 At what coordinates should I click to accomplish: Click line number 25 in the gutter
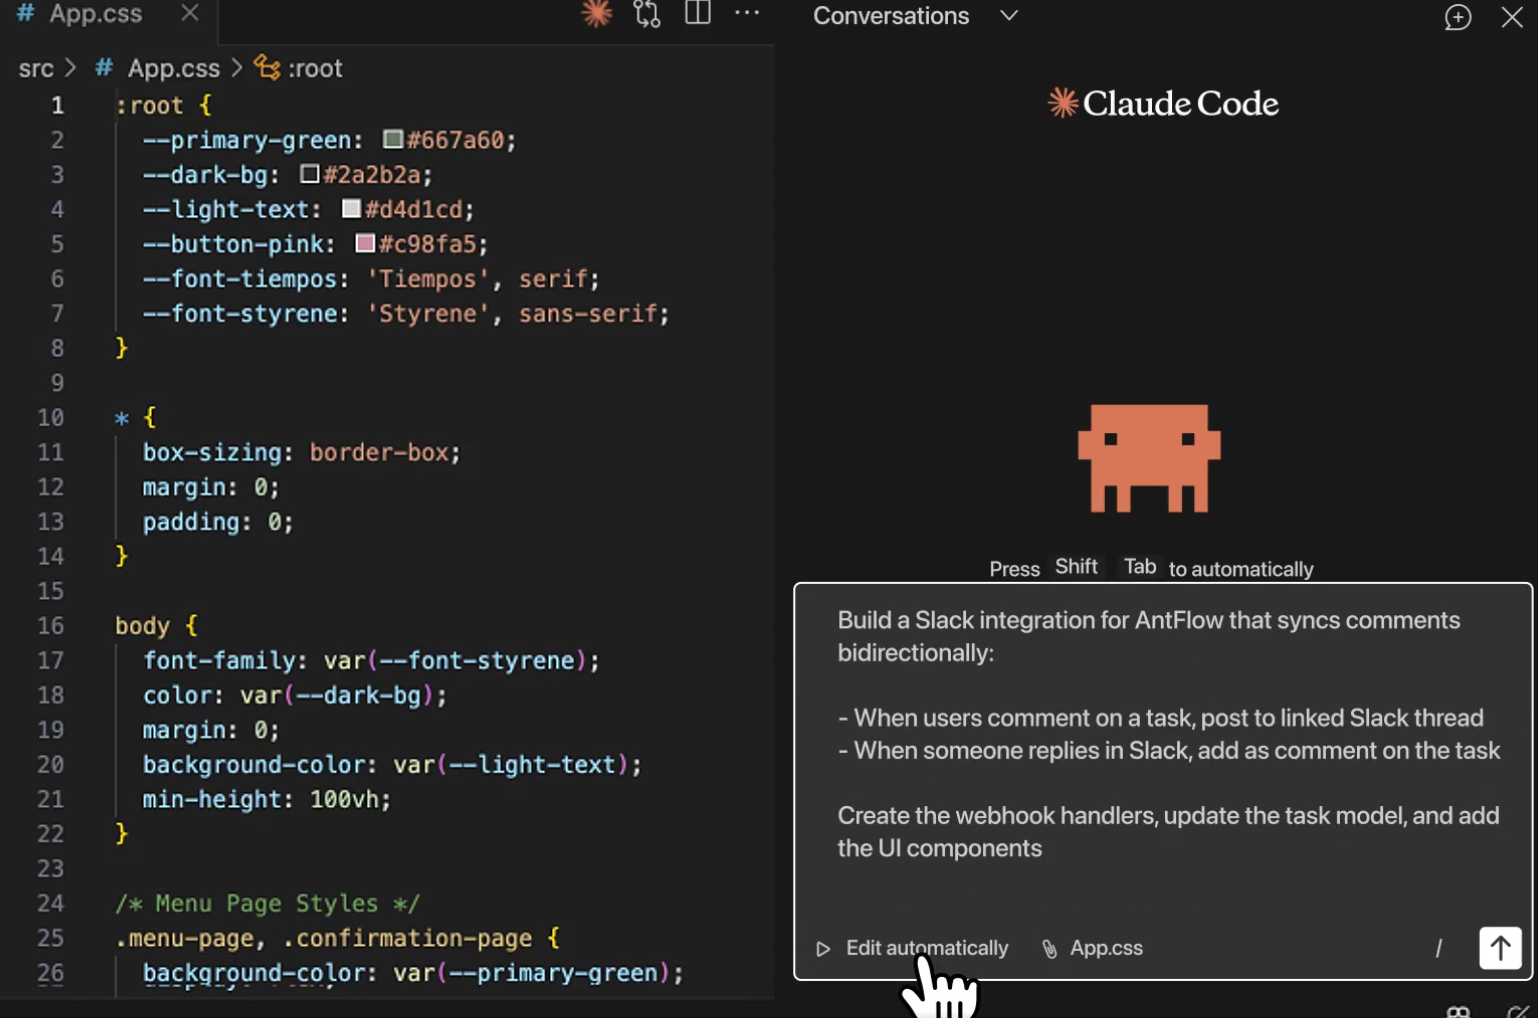pyautogui.click(x=51, y=937)
